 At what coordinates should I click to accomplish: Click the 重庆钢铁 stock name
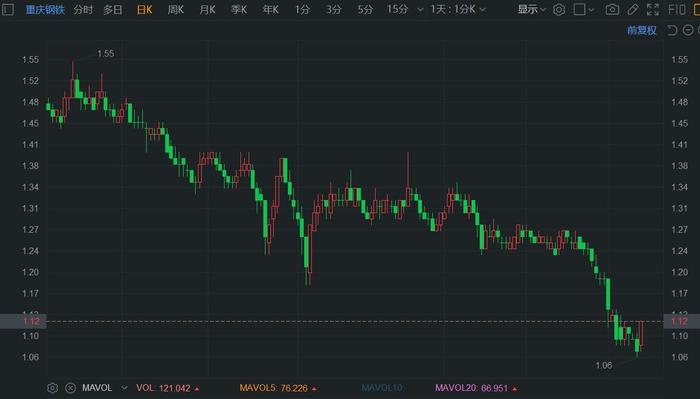click(x=45, y=9)
